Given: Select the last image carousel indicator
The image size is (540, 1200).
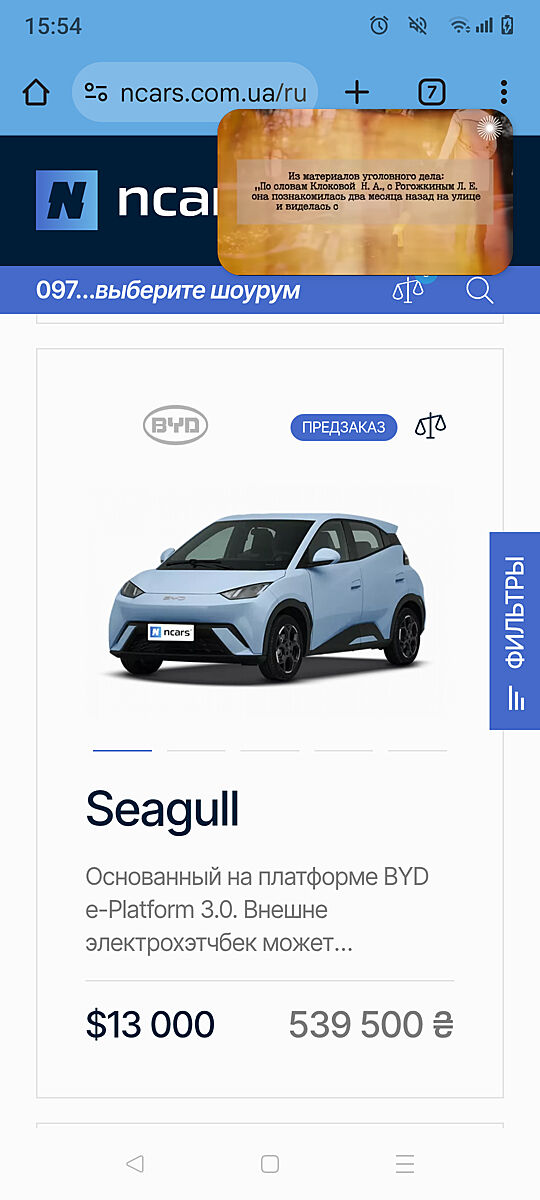Looking at the screenshot, I should (417, 750).
